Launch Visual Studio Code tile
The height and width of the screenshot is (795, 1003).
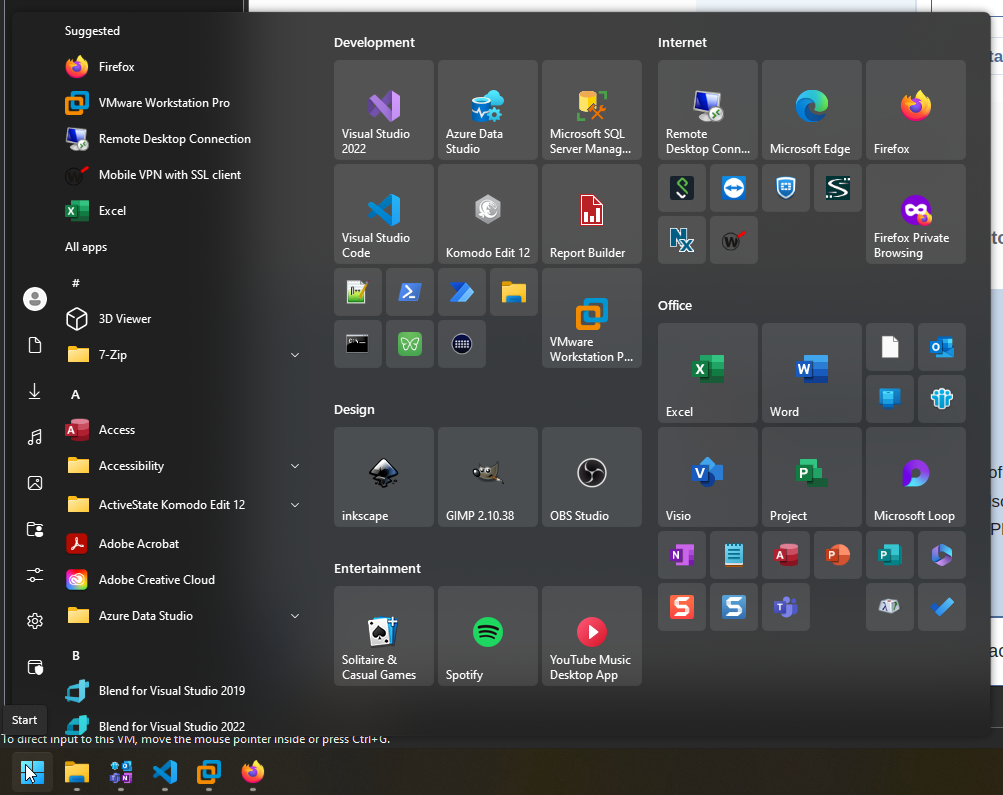point(384,214)
